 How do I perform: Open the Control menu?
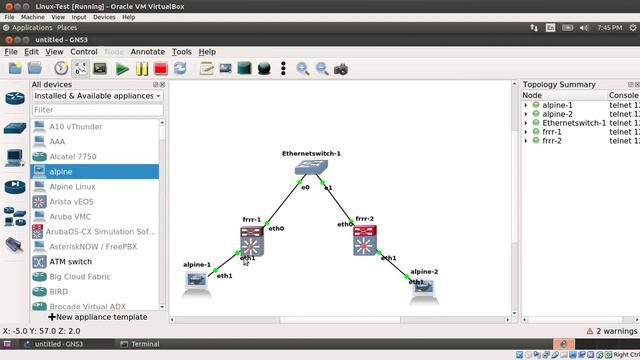84,52
